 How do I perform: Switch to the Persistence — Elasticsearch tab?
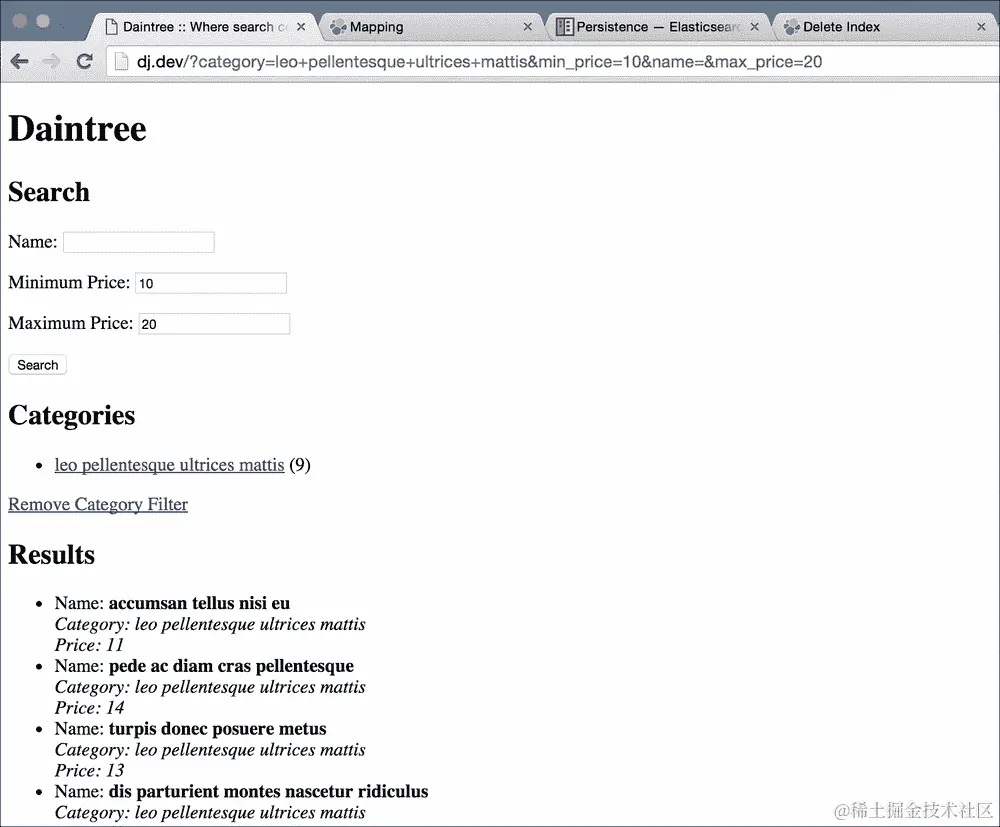[x=658, y=27]
